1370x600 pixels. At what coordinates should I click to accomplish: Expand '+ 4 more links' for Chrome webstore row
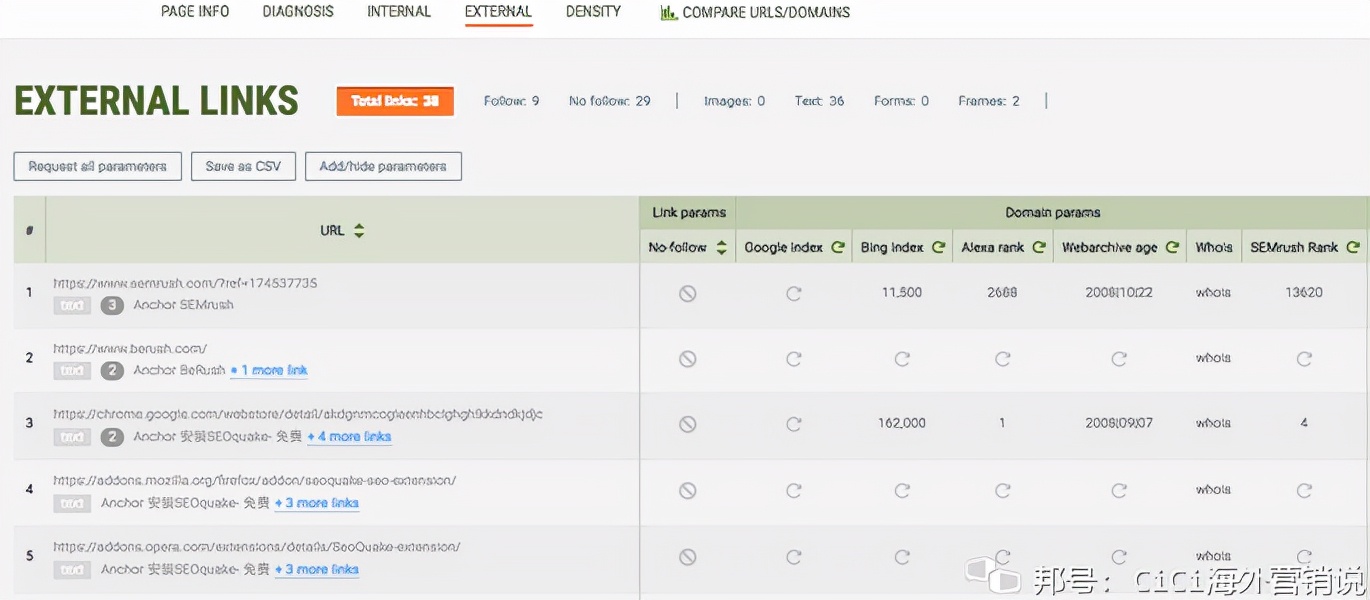click(x=349, y=437)
